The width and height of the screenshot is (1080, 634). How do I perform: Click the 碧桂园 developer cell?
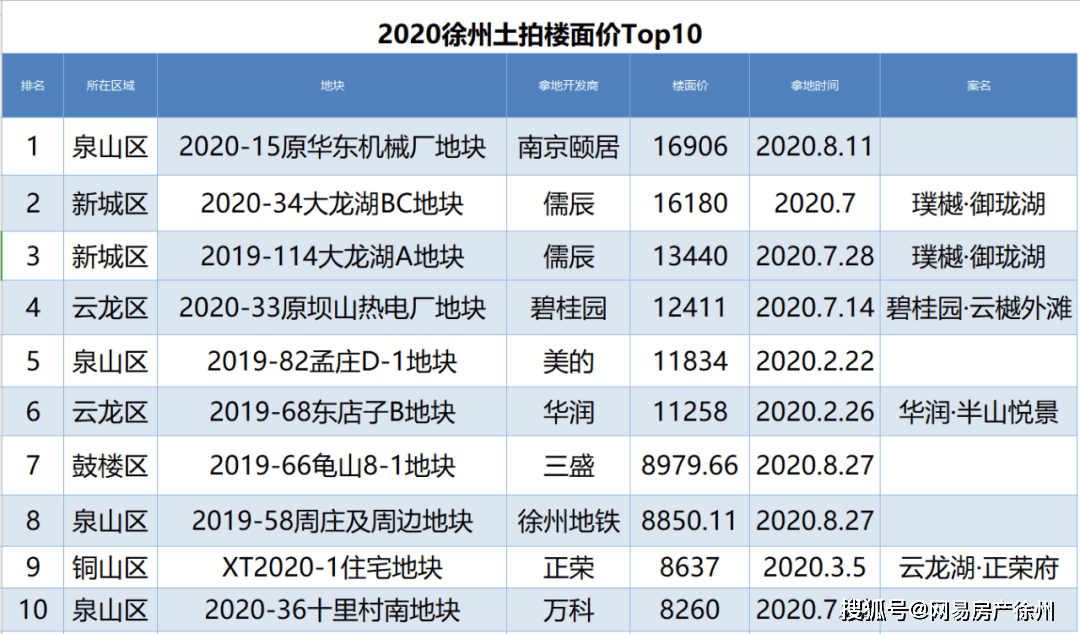[x=568, y=307]
